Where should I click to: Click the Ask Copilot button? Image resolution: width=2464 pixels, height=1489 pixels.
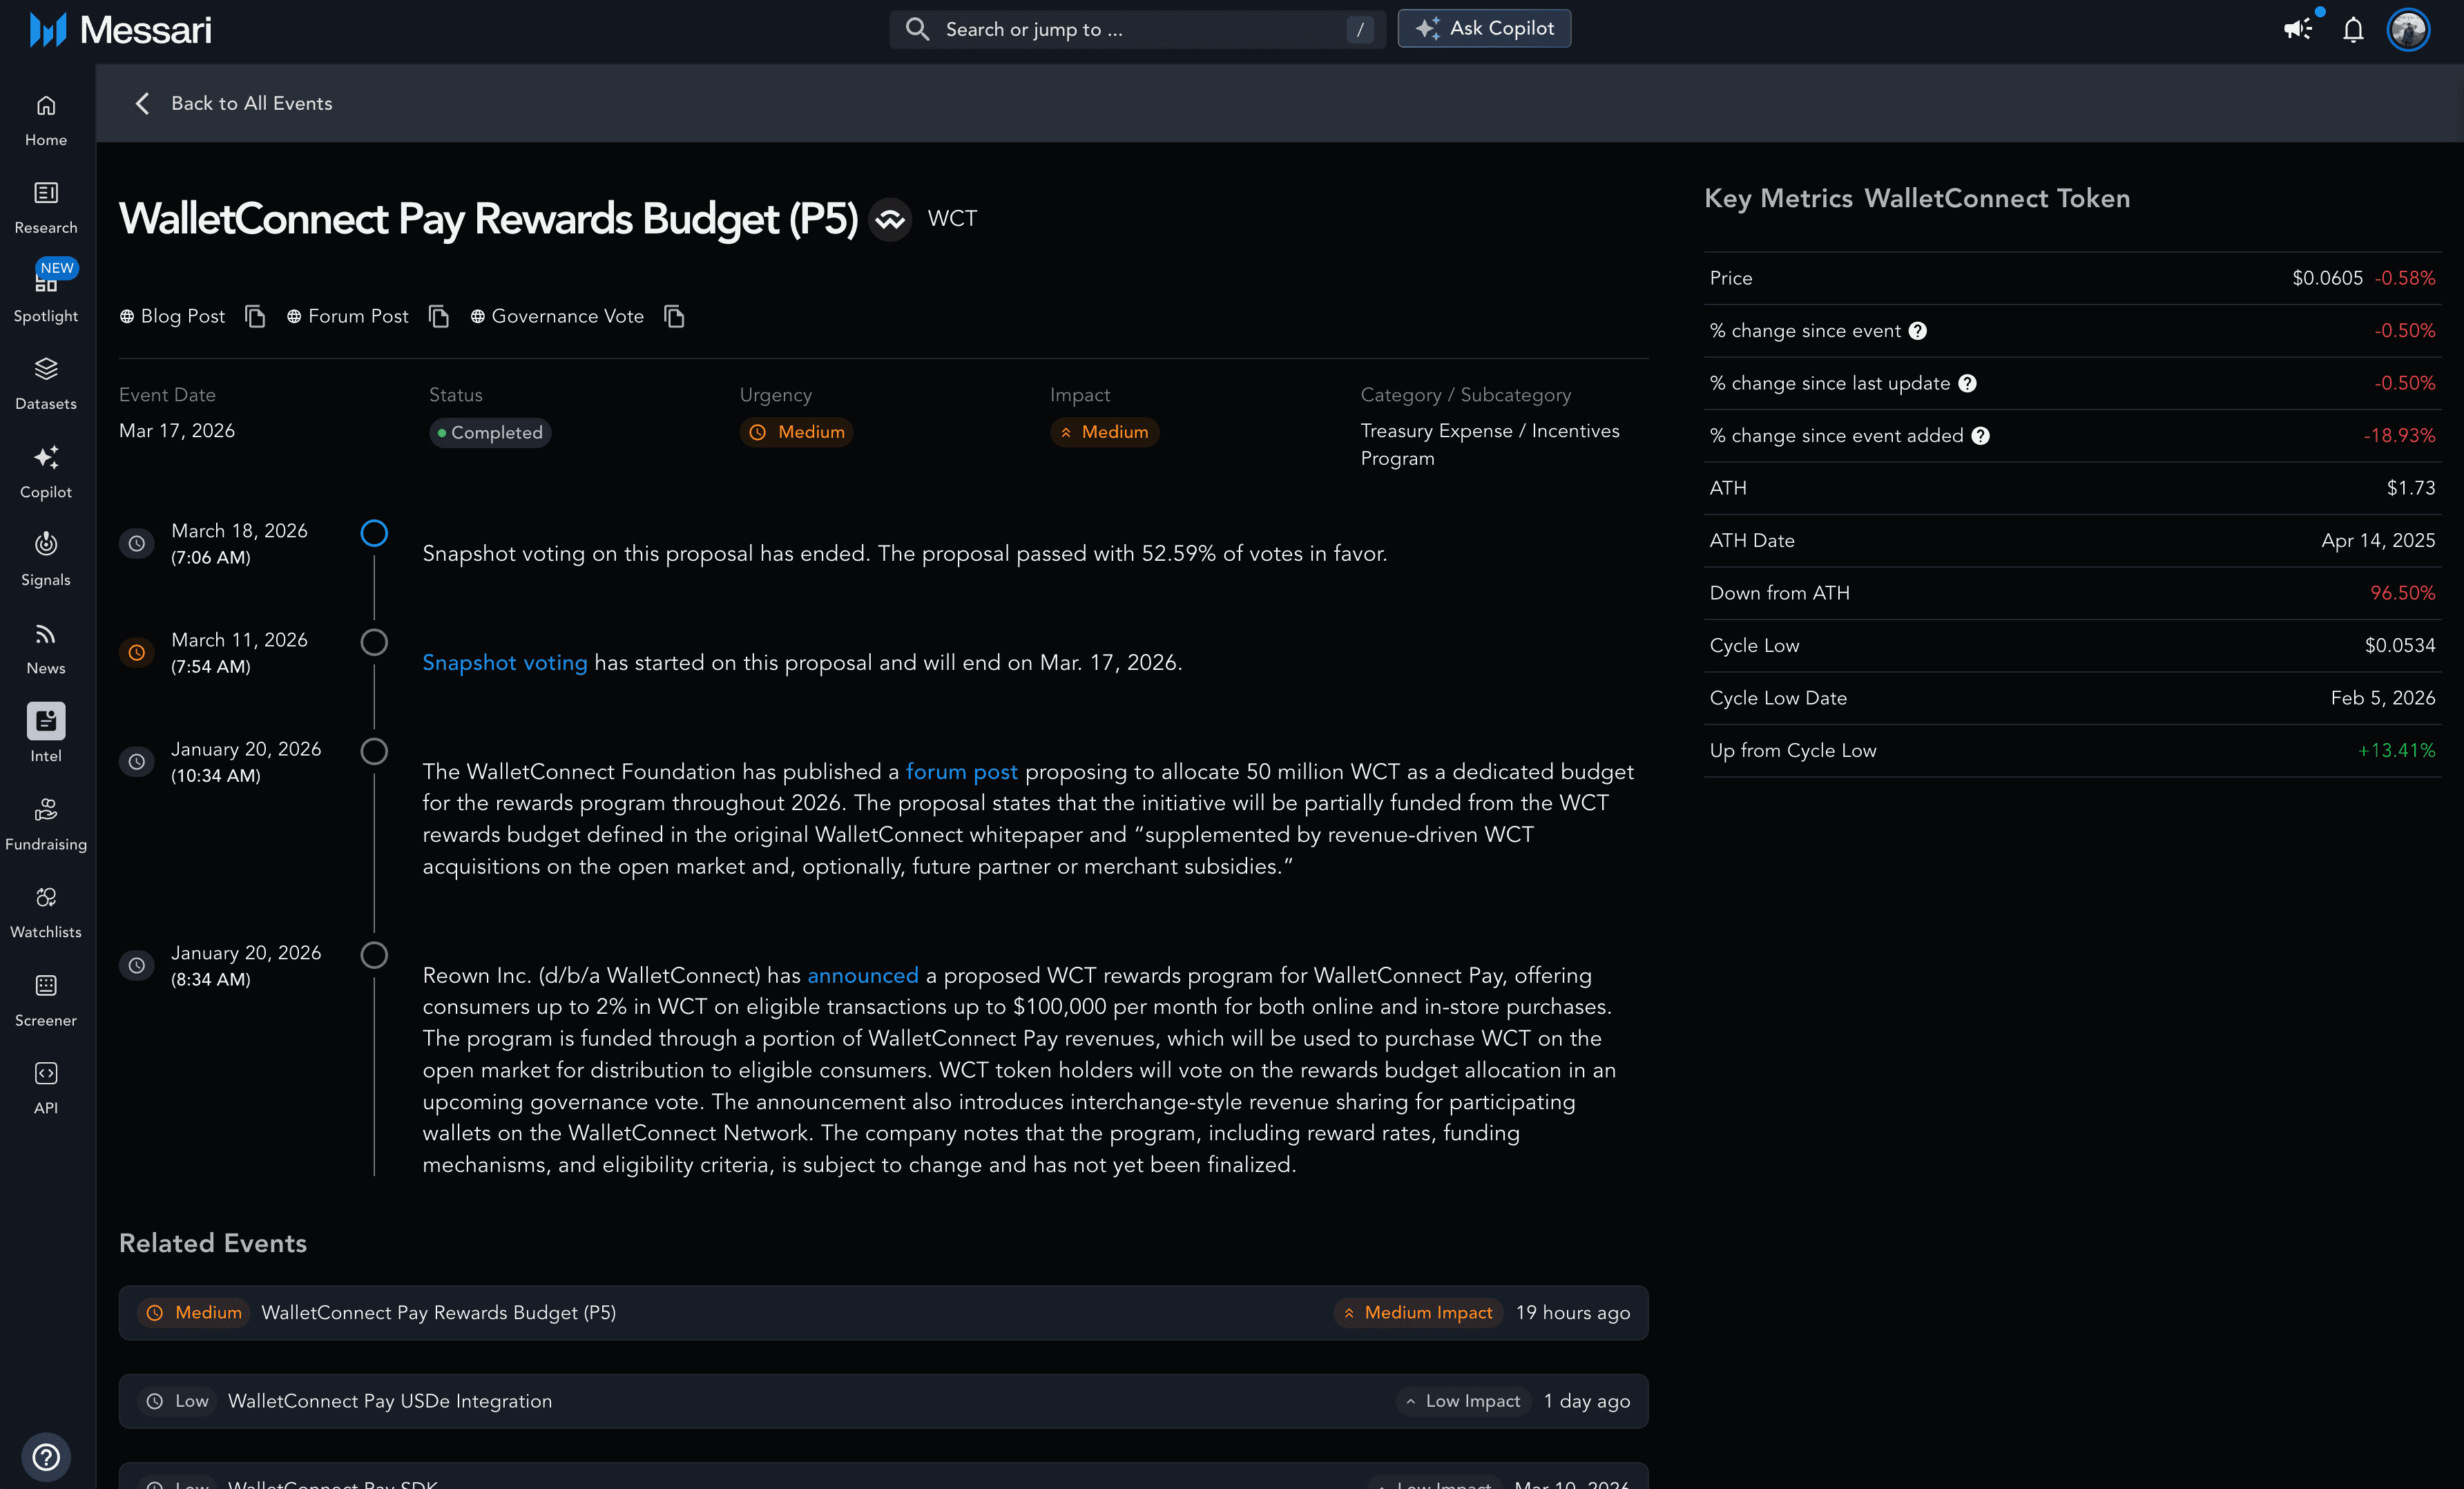[x=1484, y=29]
